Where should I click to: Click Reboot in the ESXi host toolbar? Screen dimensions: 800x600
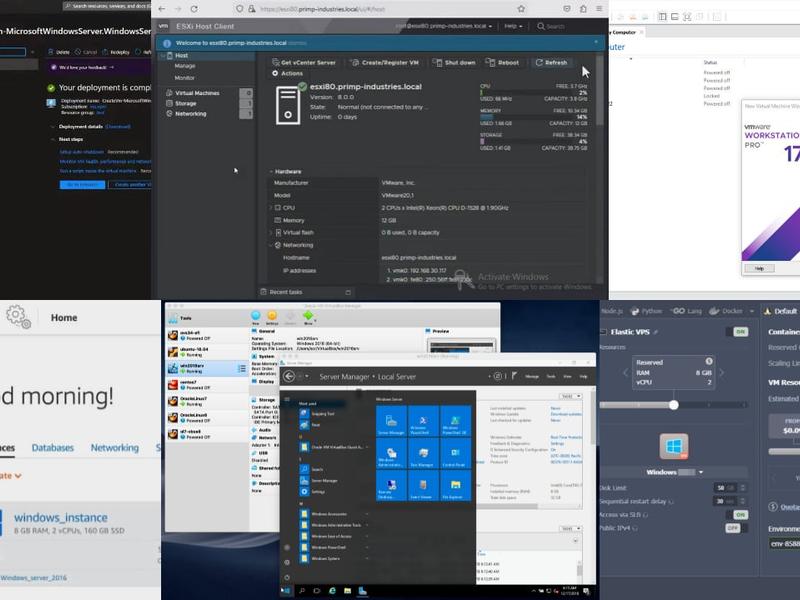[x=503, y=62]
